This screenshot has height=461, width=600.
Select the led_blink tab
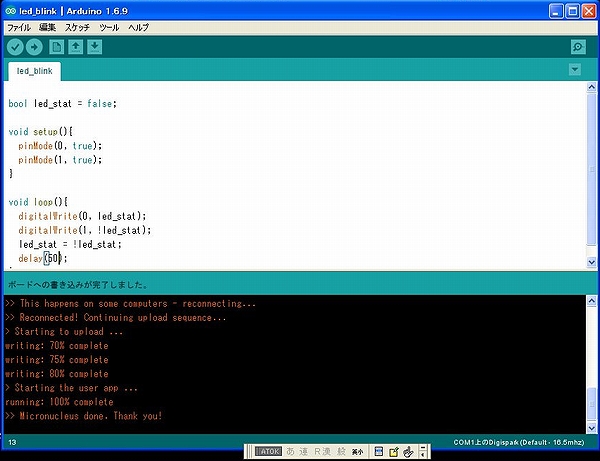34,71
